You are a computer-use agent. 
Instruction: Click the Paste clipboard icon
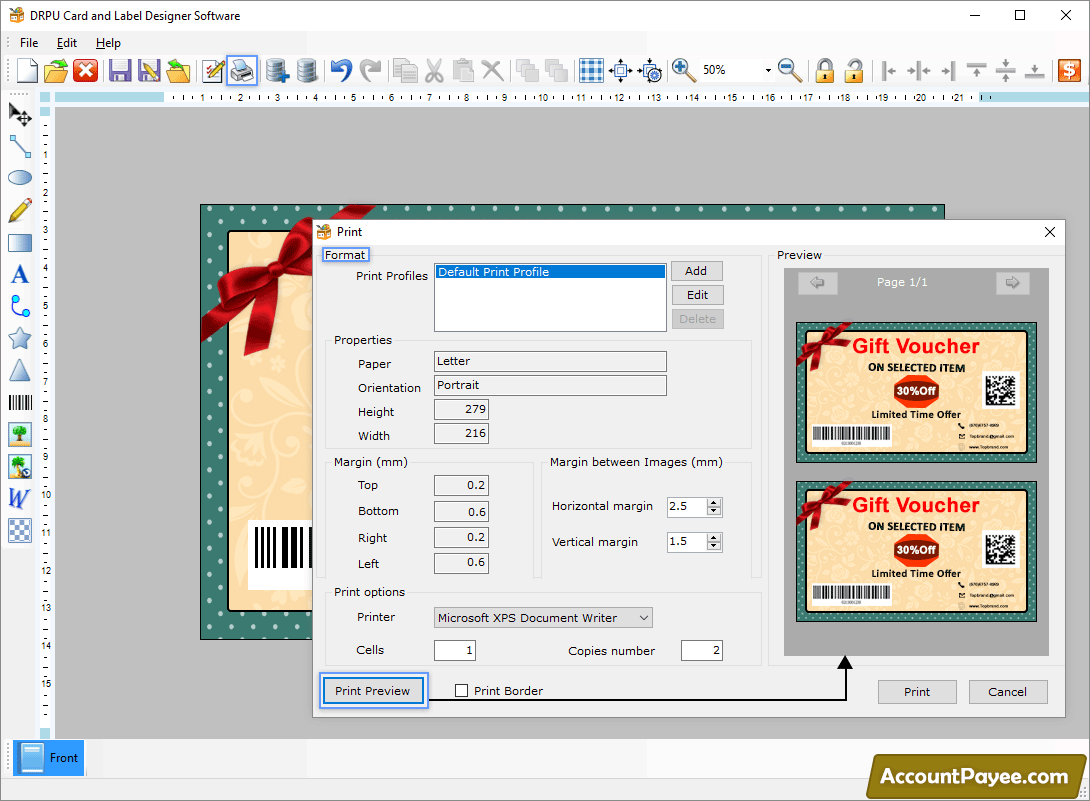point(463,70)
